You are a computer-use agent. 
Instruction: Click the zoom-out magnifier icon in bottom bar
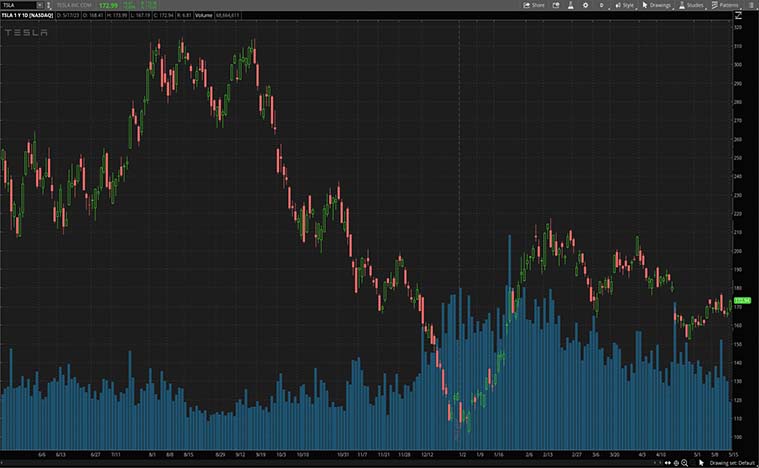coord(684,463)
